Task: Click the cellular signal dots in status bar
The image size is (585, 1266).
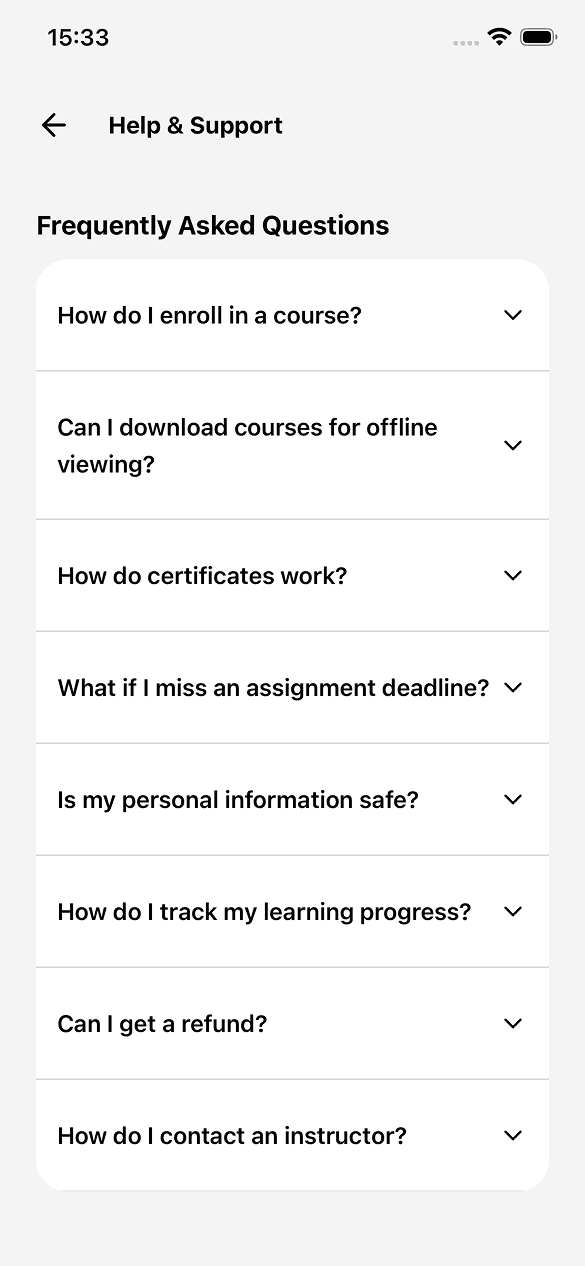Action: (x=464, y=40)
